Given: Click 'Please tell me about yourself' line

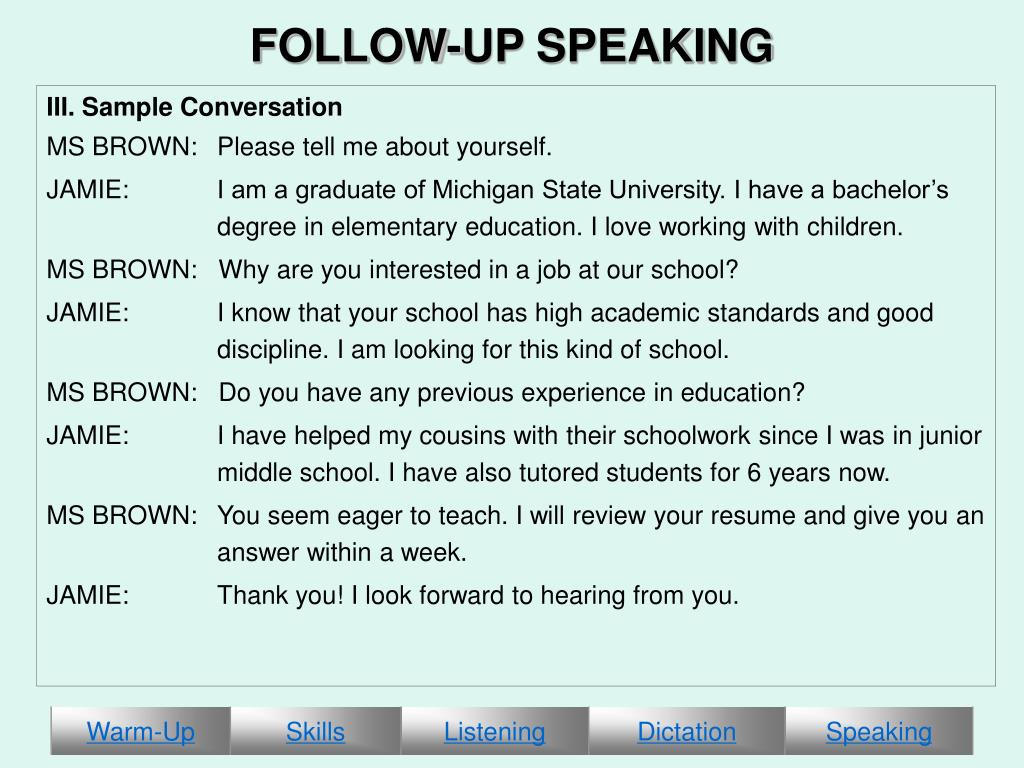Looking at the screenshot, I should (385, 147).
